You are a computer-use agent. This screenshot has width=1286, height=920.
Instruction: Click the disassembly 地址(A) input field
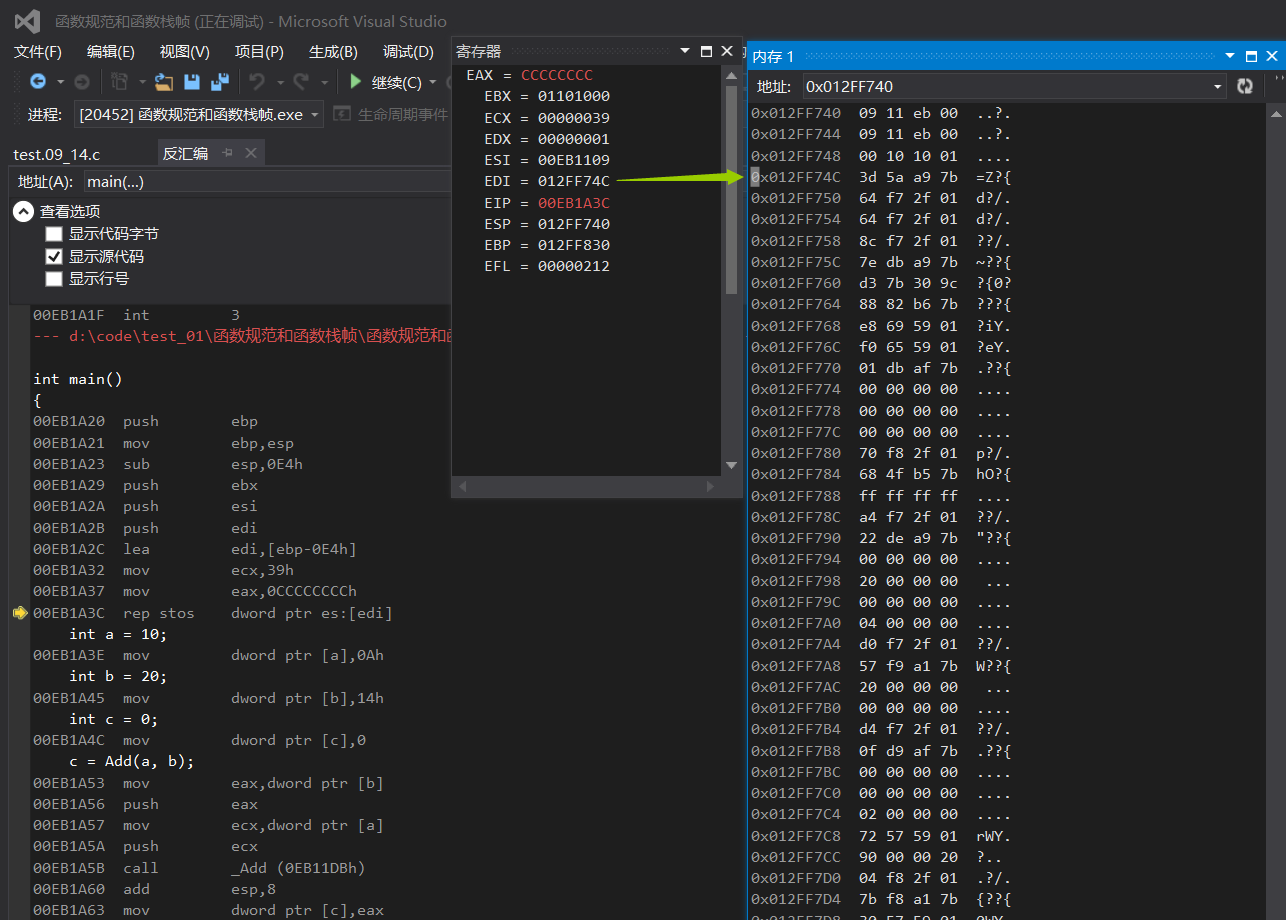266,181
